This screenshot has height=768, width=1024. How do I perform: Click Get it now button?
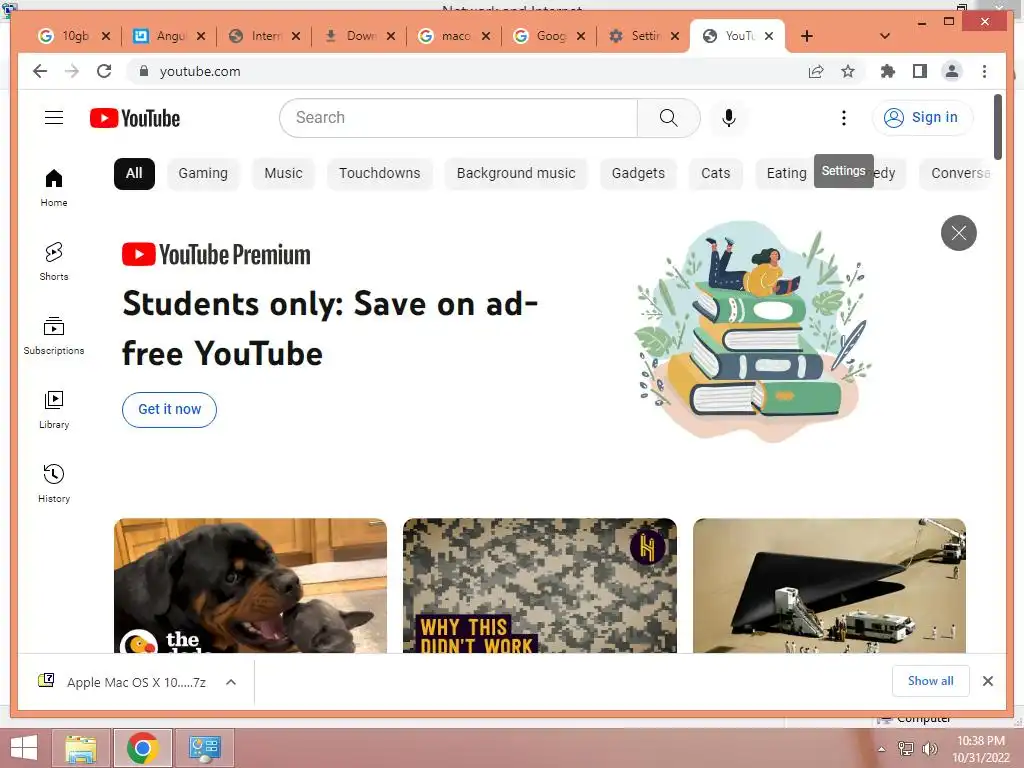click(169, 409)
